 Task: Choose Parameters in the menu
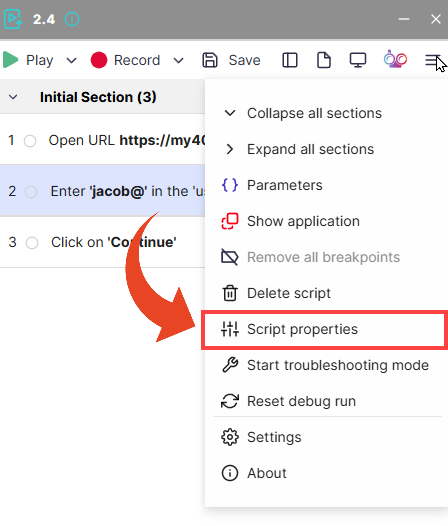(x=325, y=185)
